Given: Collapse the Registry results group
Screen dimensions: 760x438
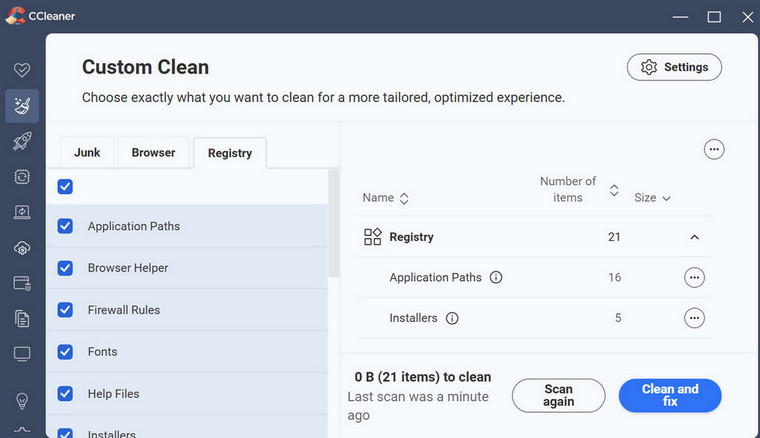Looking at the screenshot, I should (x=694, y=237).
